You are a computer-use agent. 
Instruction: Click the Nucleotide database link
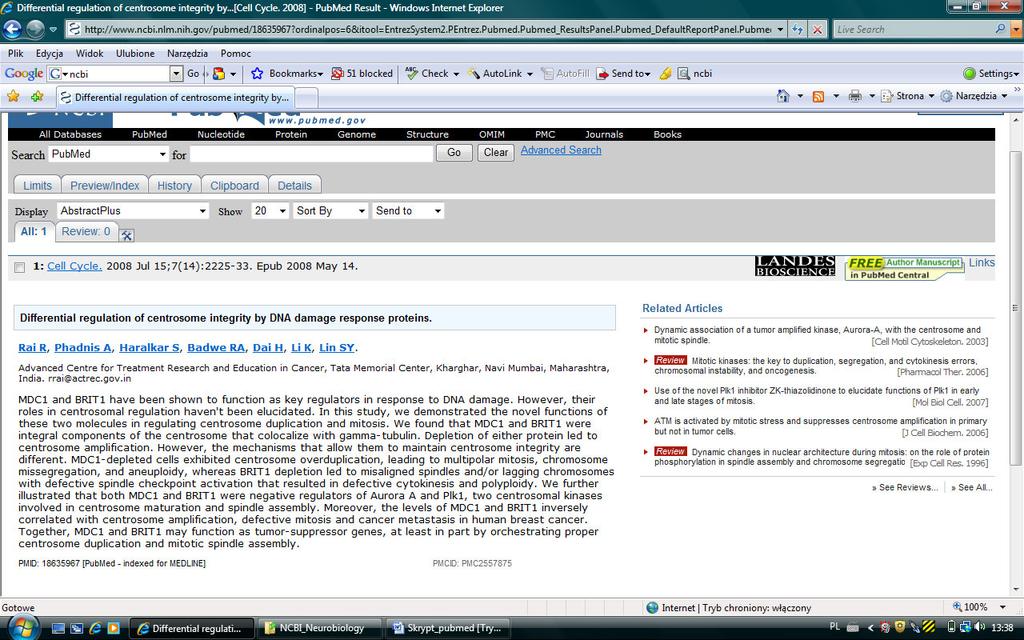coord(221,135)
